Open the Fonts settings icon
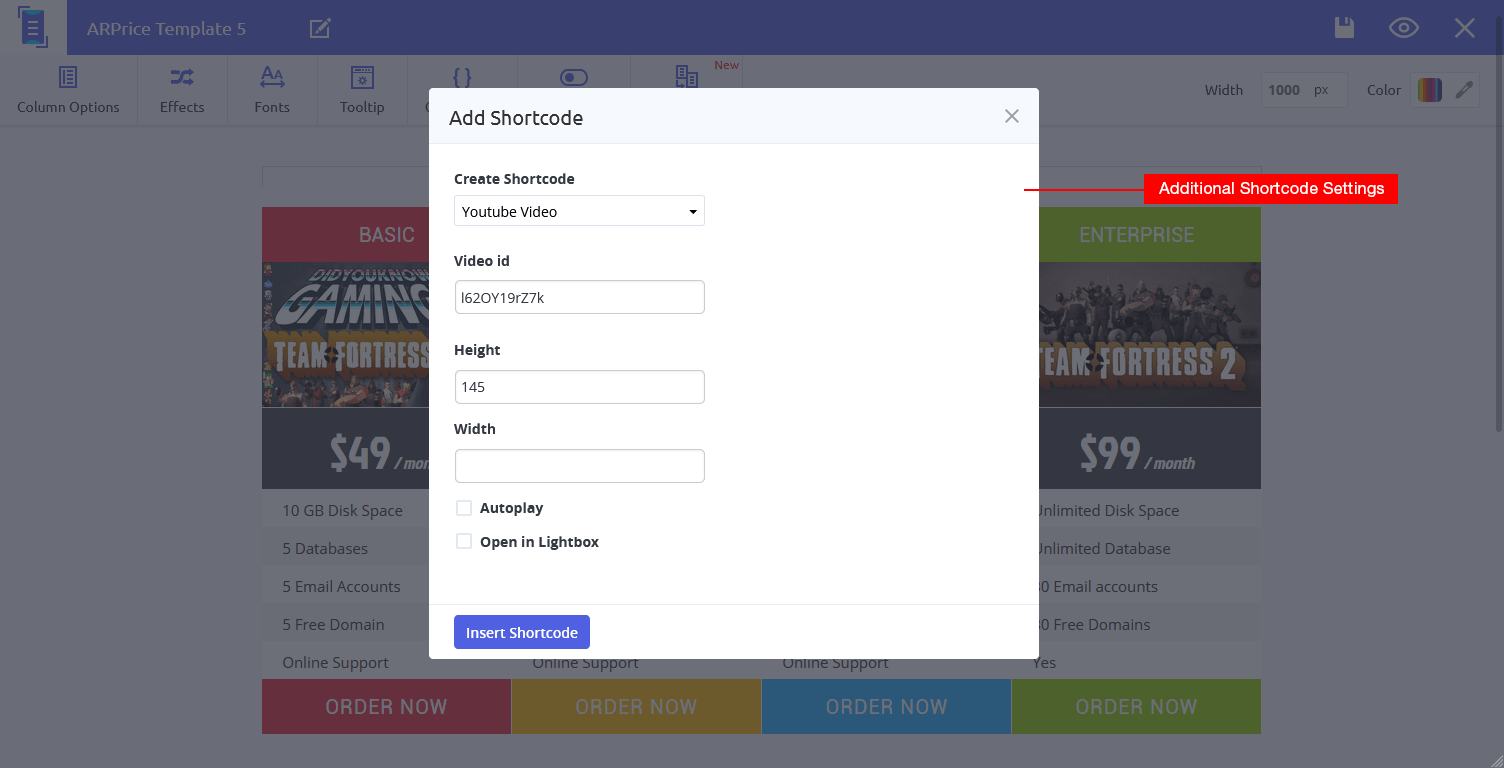1504x768 pixels. [272, 90]
